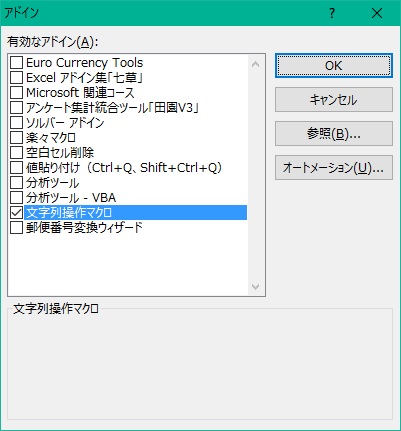Check the ソルバー アドイン checkbox

coord(16,123)
